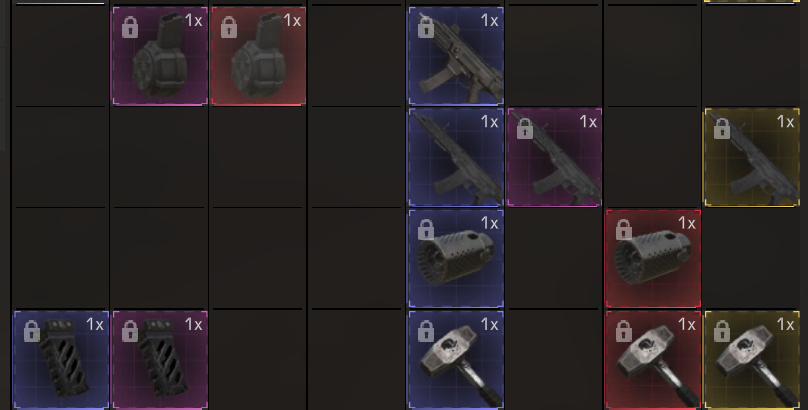Choose the blue pistol grip item
This screenshot has width=808, height=410.
(61, 360)
